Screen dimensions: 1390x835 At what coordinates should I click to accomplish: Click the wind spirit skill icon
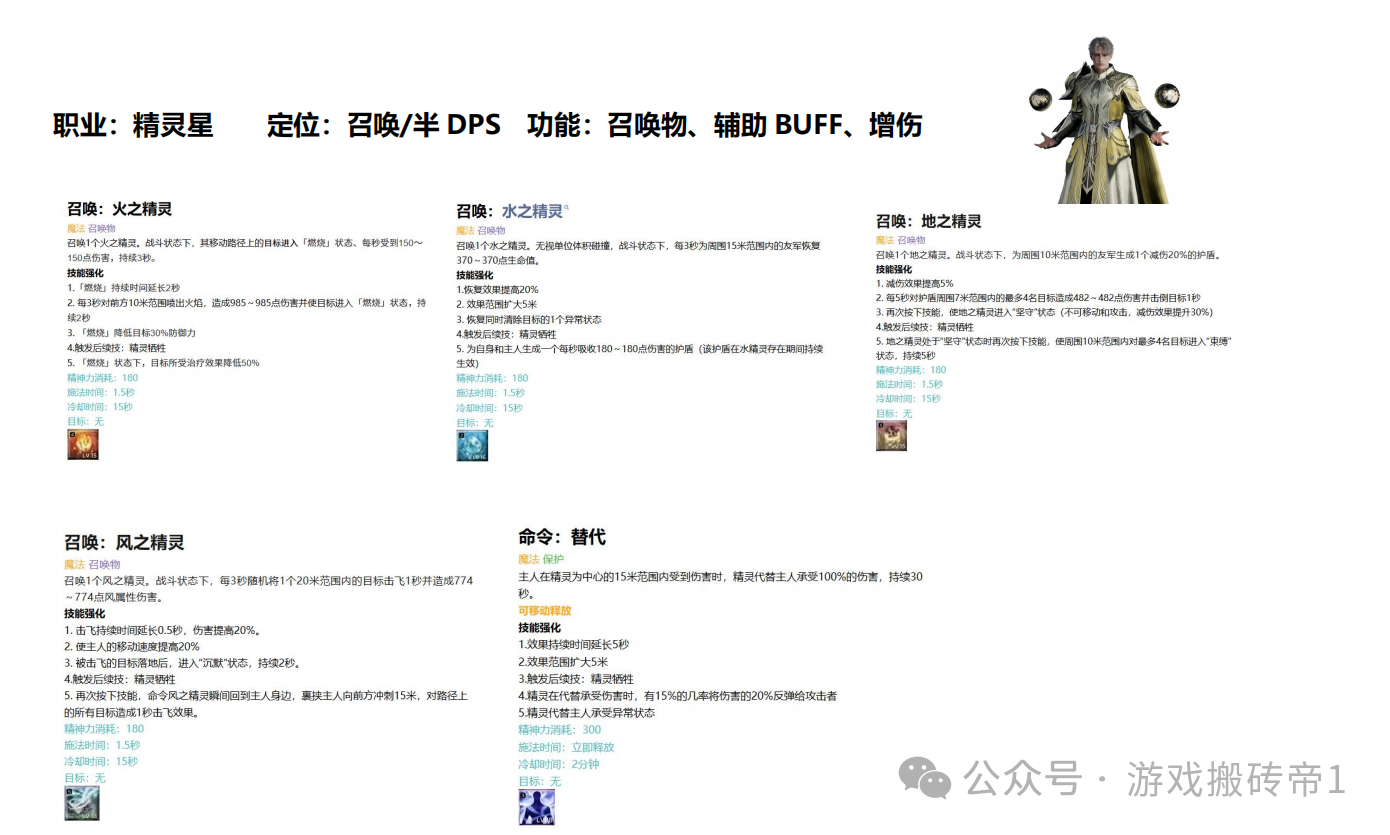[81, 803]
